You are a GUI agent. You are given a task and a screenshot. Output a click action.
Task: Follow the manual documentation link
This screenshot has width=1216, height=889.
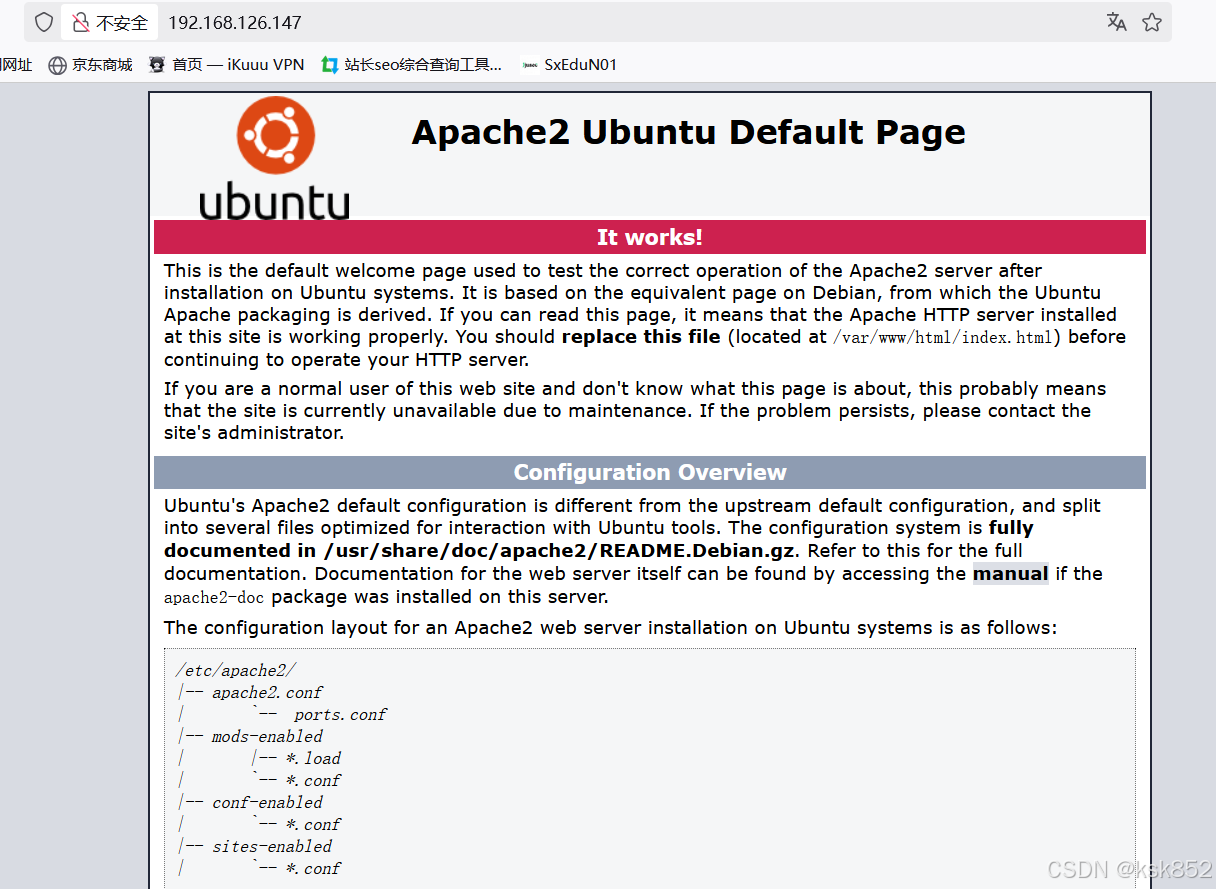[1010, 574]
